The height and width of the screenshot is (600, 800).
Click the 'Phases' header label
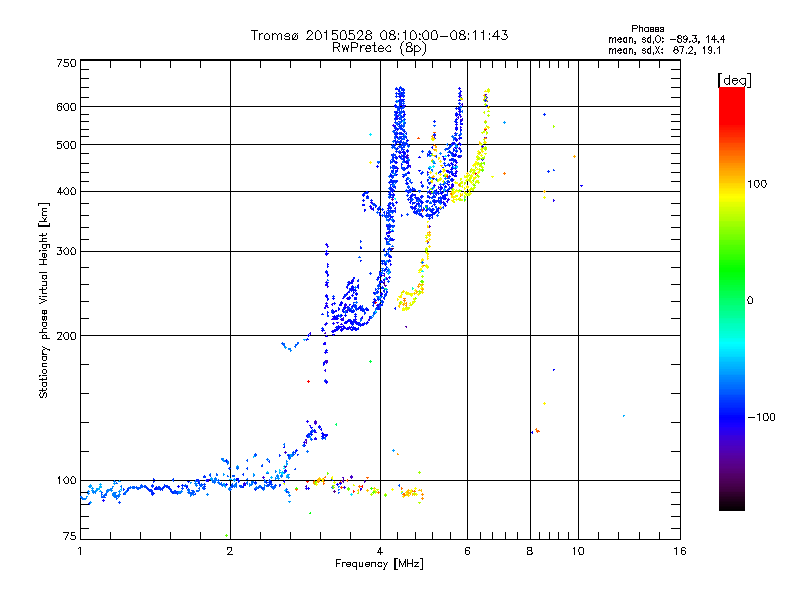click(x=647, y=29)
